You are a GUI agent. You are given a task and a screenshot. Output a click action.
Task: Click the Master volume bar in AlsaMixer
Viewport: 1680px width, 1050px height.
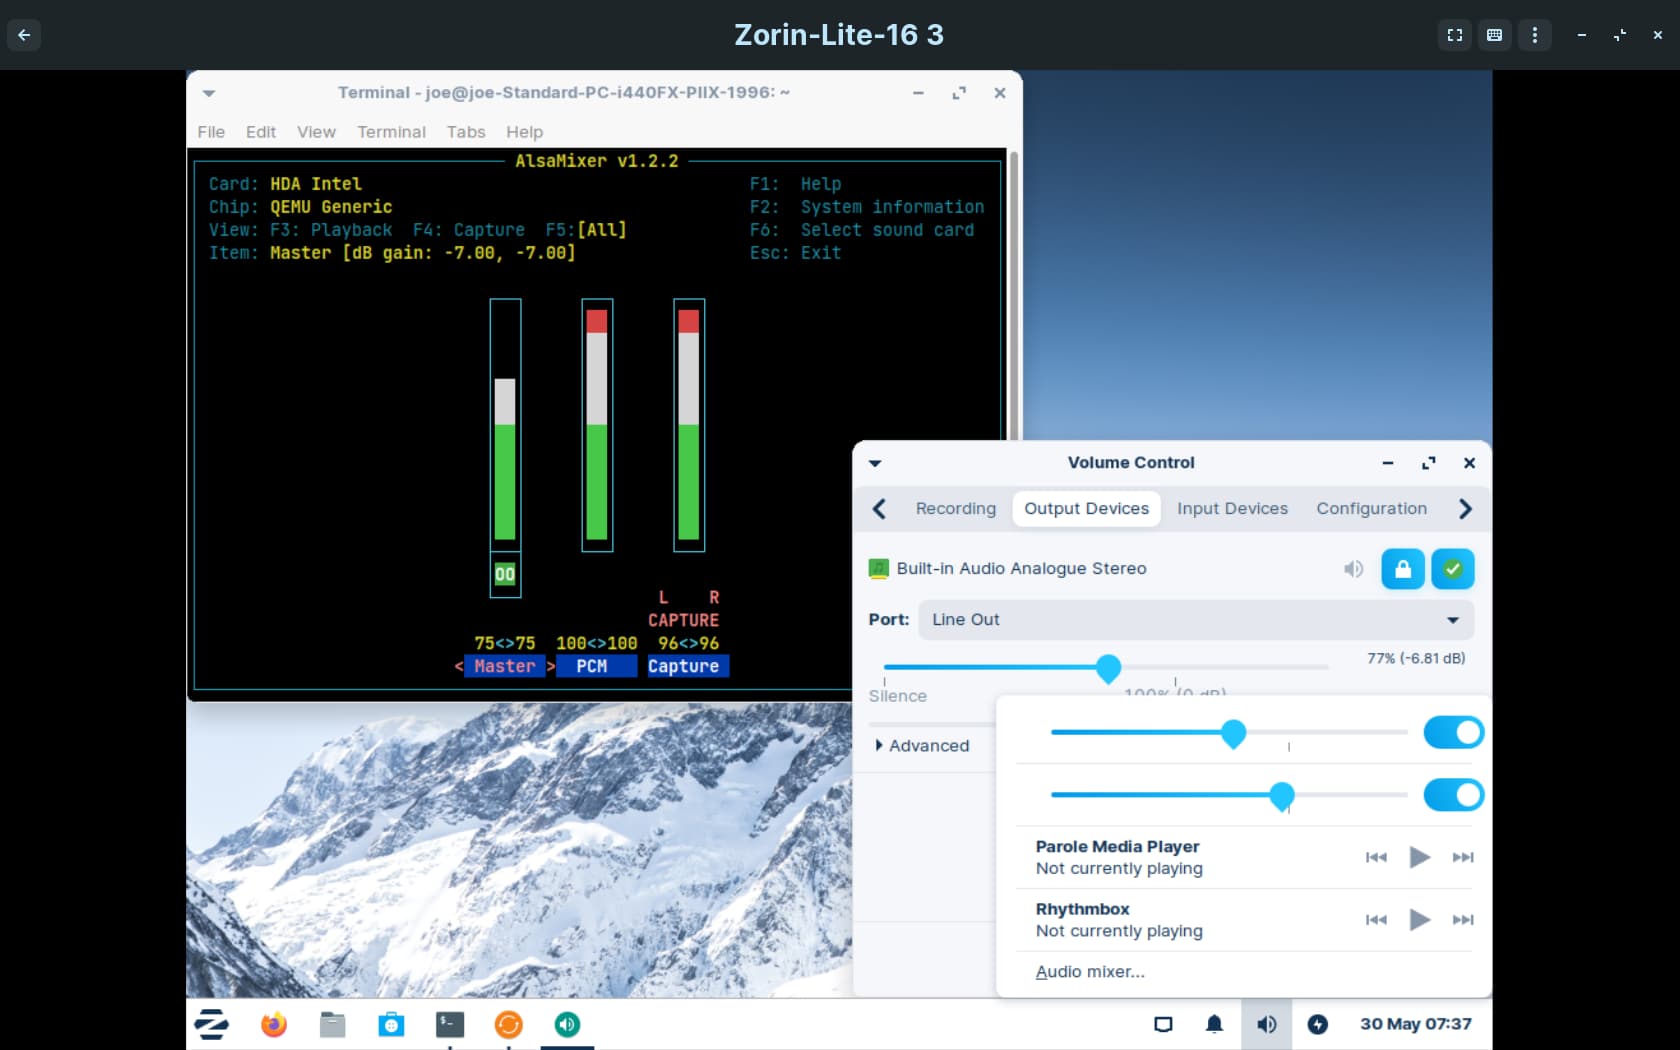(505, 425)
